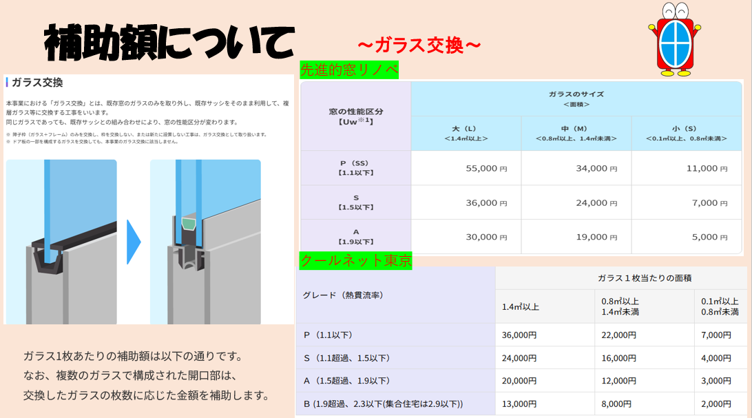752x418 pixels.
Task: Click the red subtitle ～ガラス交換～
Action: 419,46
